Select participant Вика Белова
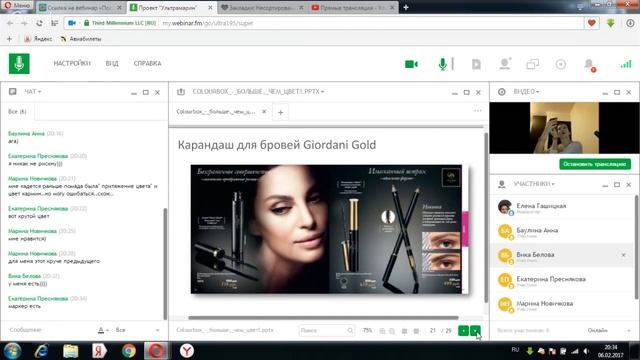This screenshot has width=640, height=360. click(562, 256)
